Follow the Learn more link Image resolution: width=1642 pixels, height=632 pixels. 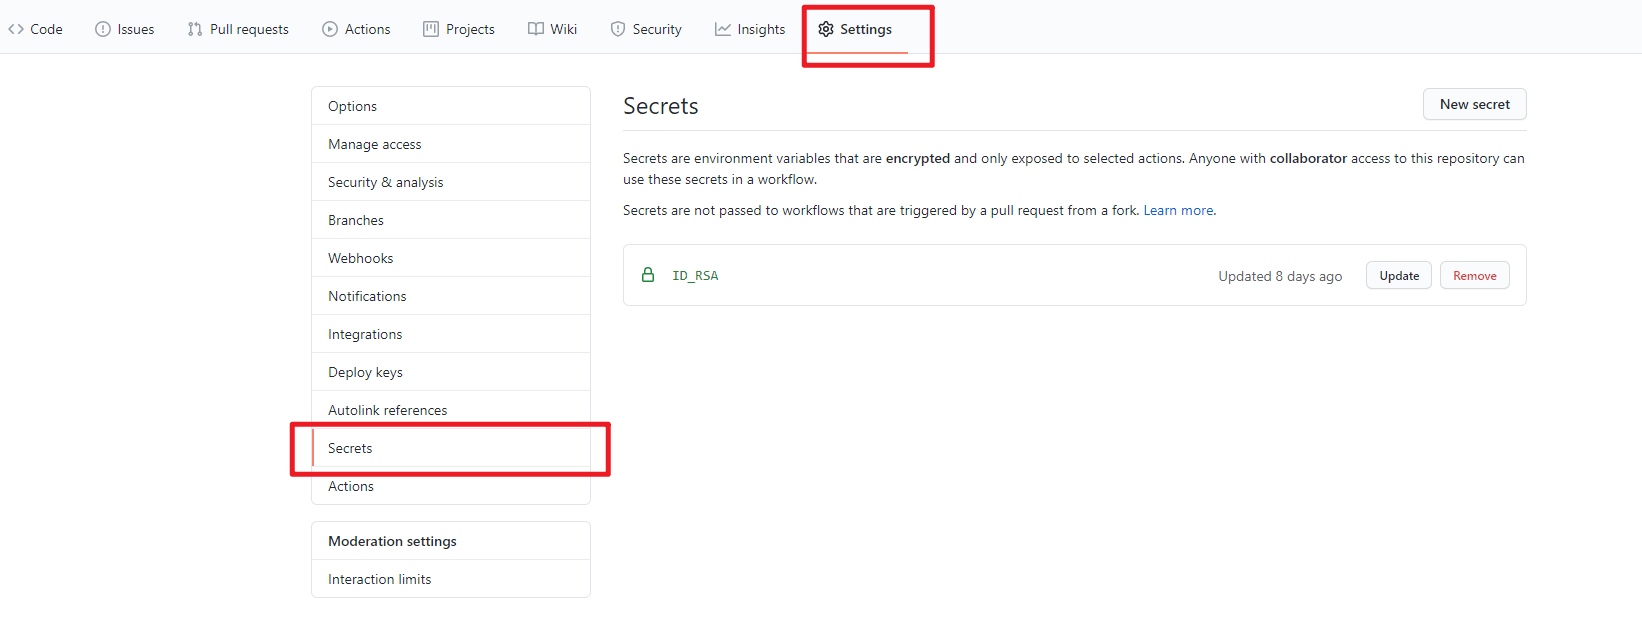coord(1178,210)
